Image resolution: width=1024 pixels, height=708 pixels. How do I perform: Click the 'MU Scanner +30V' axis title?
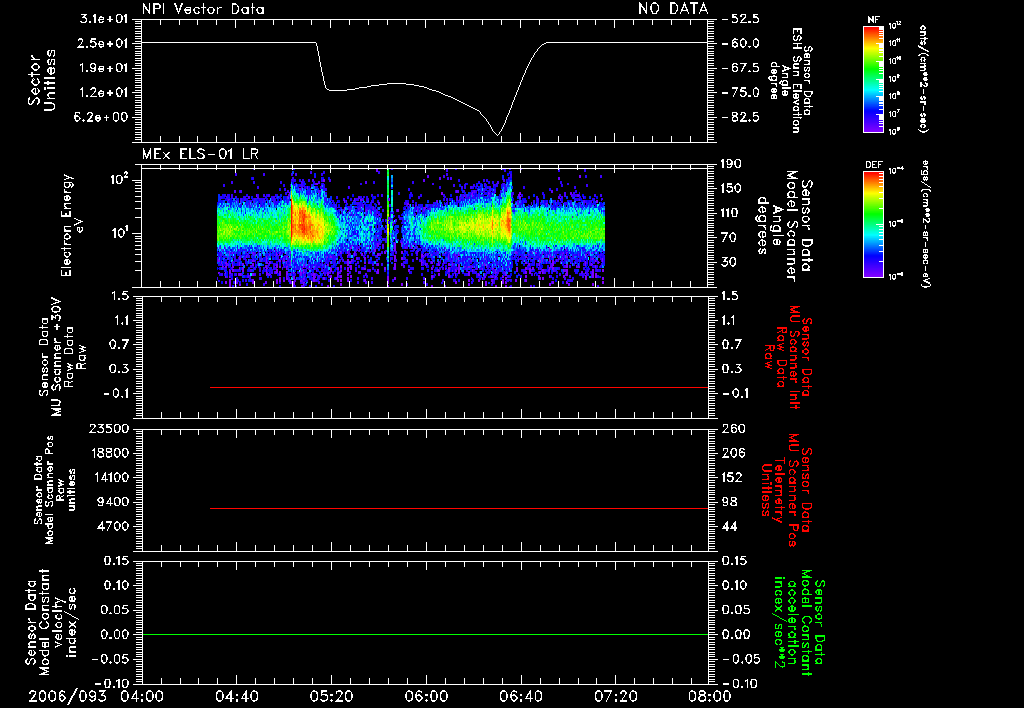click(63, 357)
